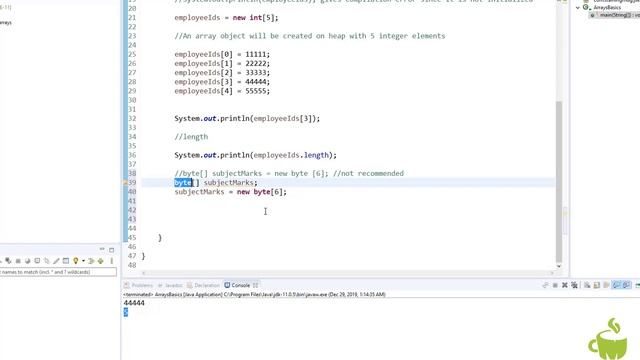Click the editor vertical scrollbar thumb
The width and height of the screenshot is (640, 360).
[x=559, y=182]
